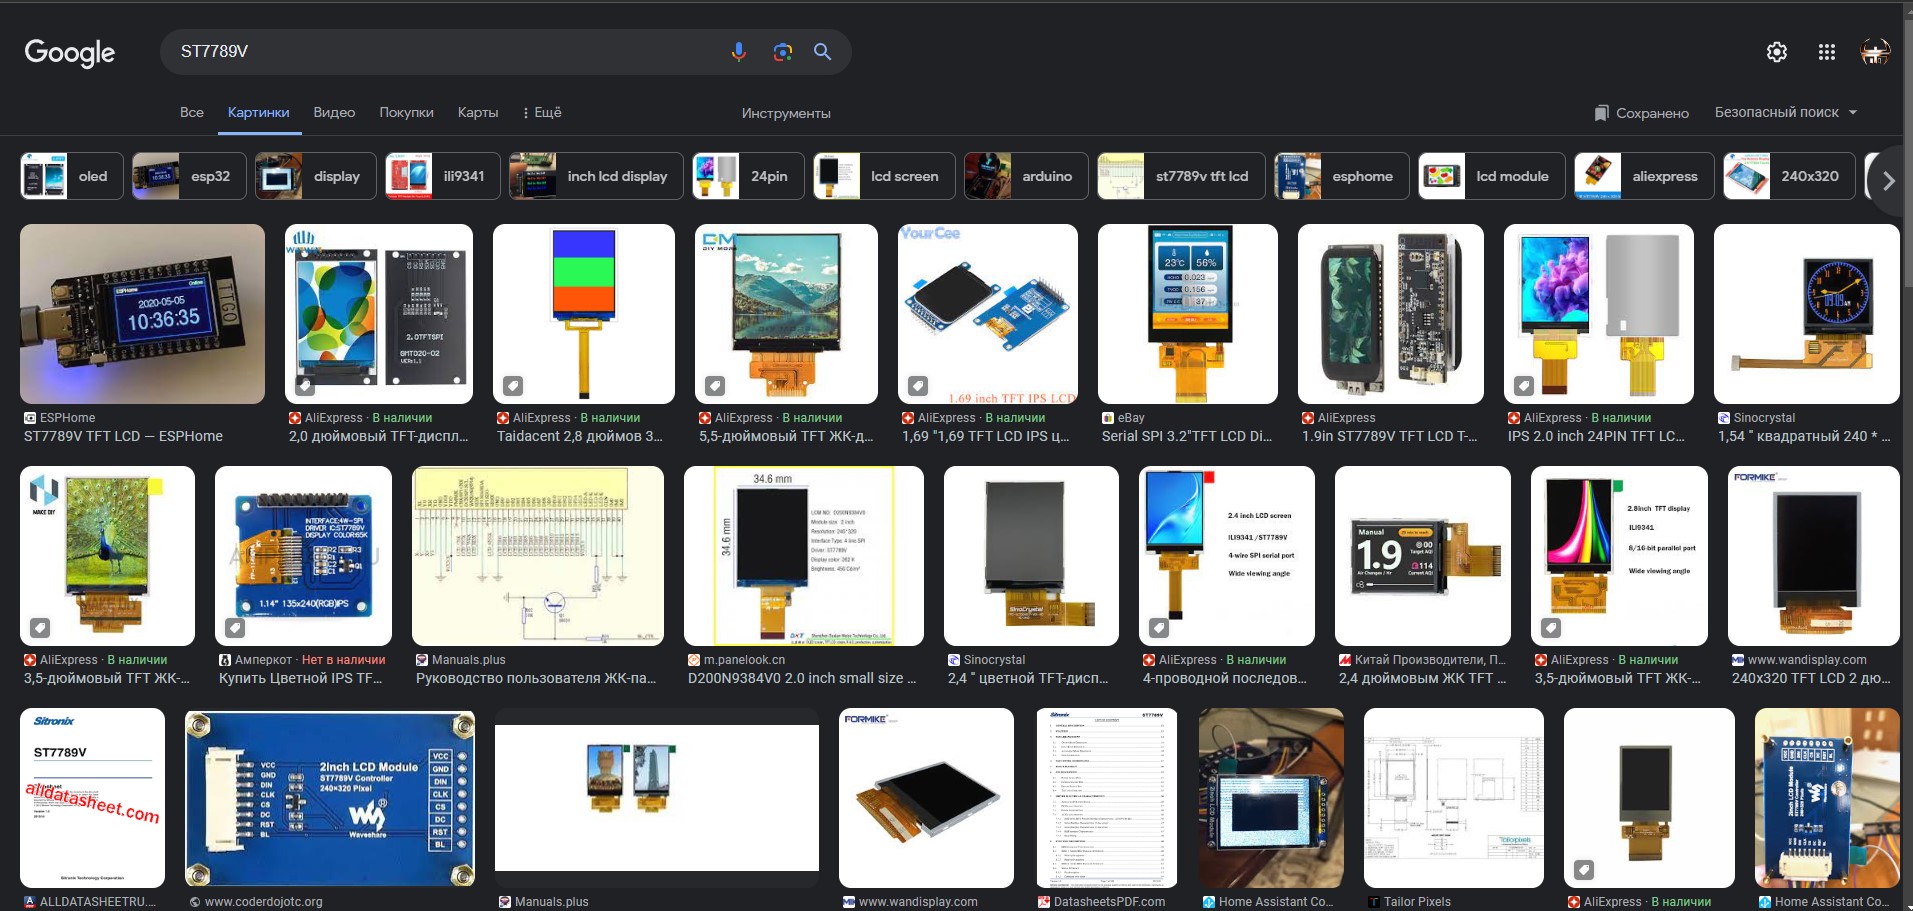Select the lcd screen chip

tap(884, 176)
